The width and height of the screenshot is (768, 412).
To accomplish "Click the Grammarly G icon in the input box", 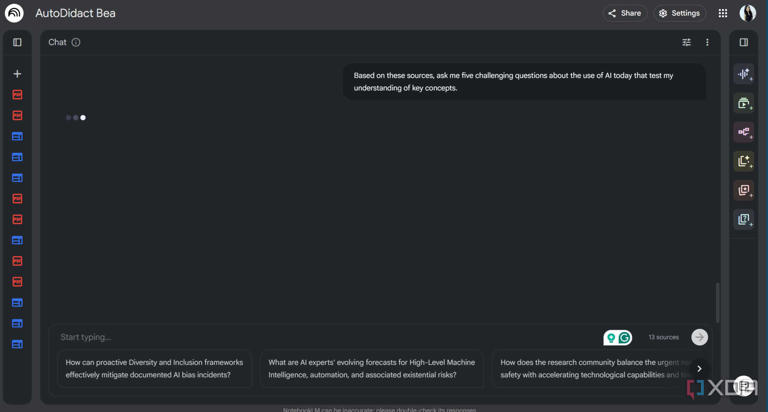I will click(x=624, y=338).
